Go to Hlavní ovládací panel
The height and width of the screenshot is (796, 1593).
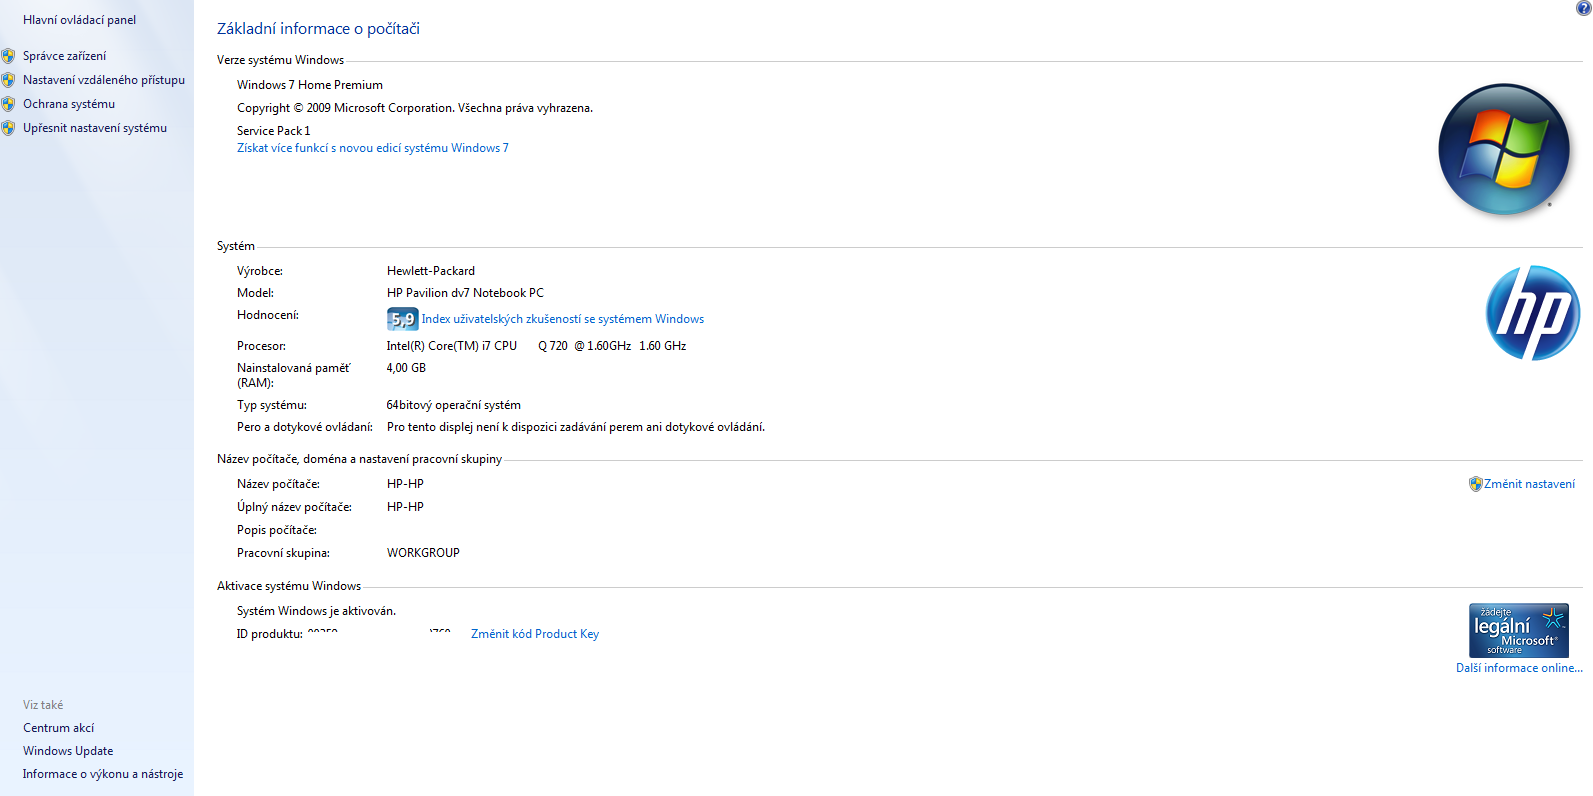tap(79, 20)
